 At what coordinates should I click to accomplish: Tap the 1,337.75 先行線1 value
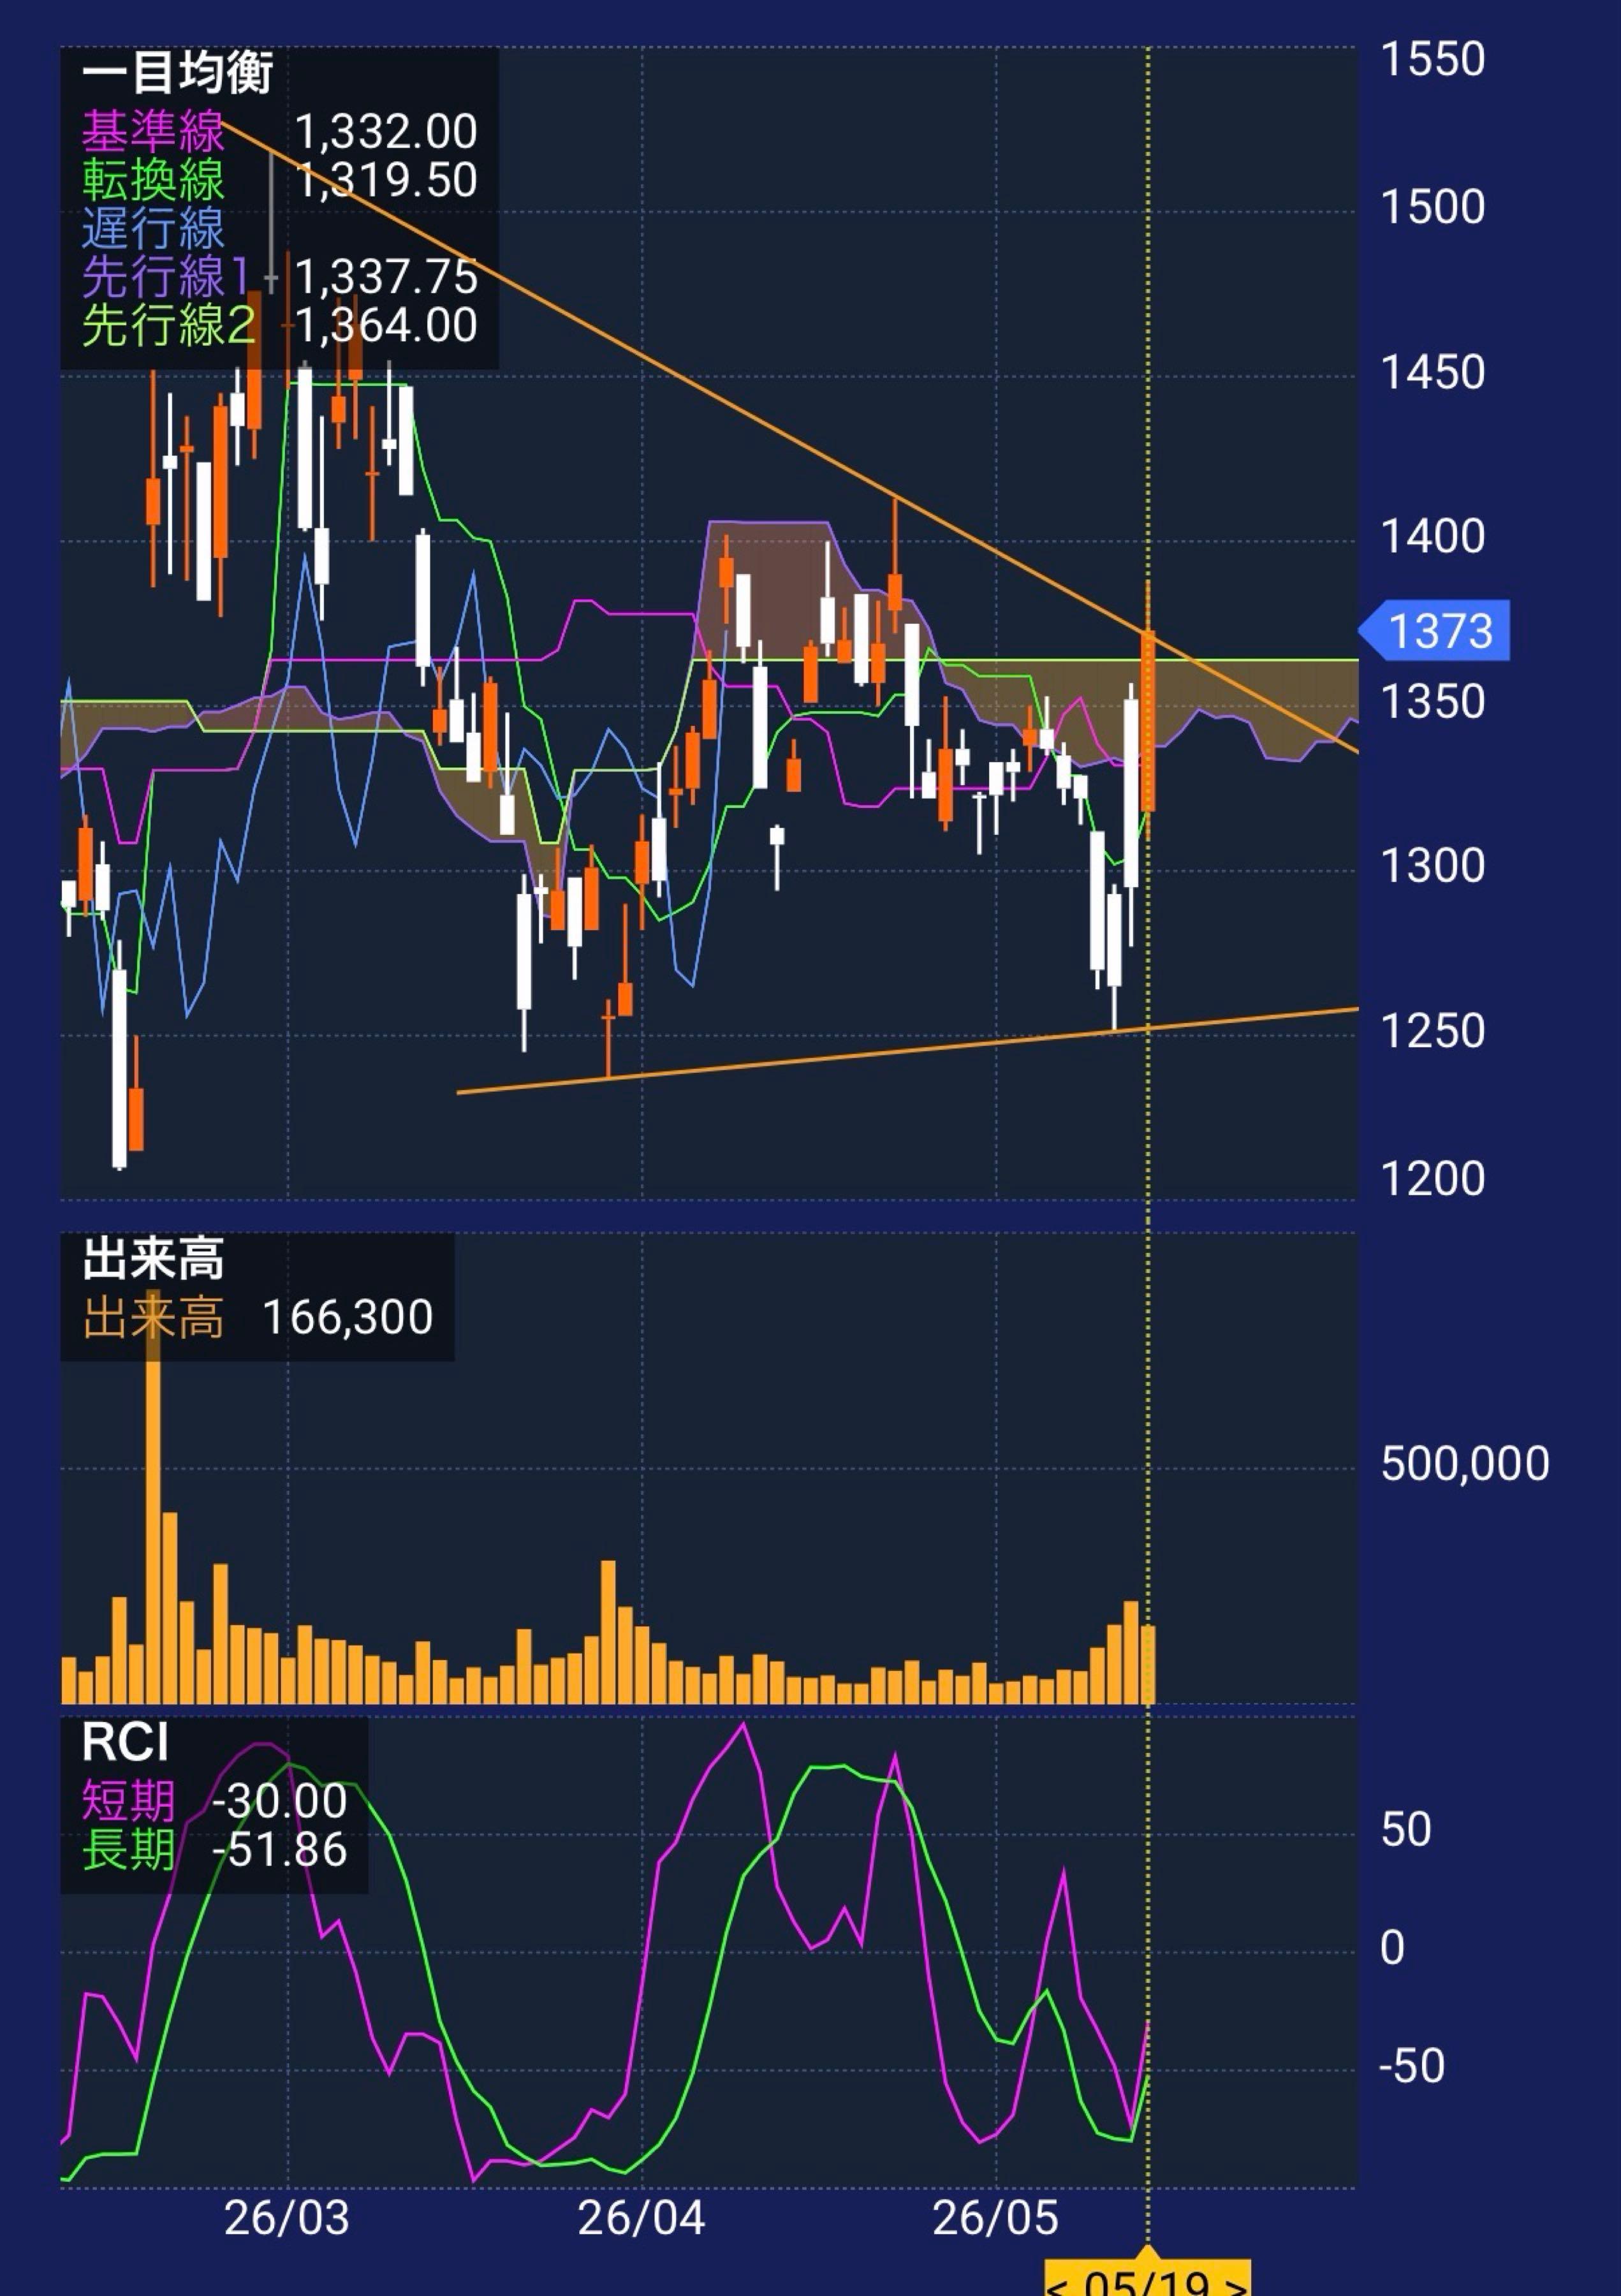386,277
